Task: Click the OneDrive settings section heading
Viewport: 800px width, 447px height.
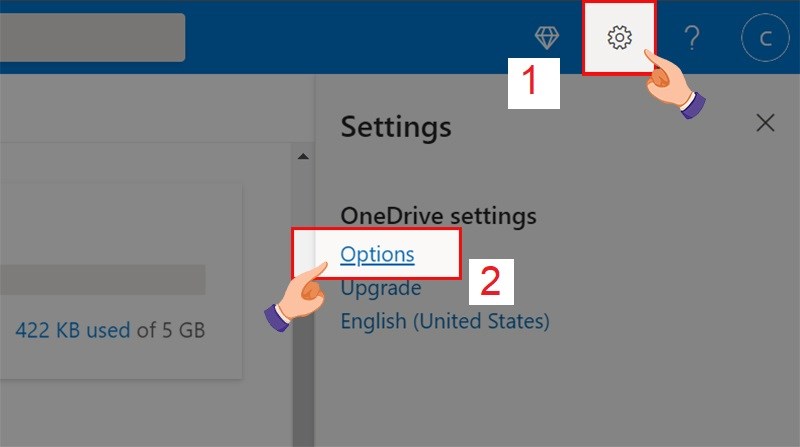Action: [x=439, y=215]
